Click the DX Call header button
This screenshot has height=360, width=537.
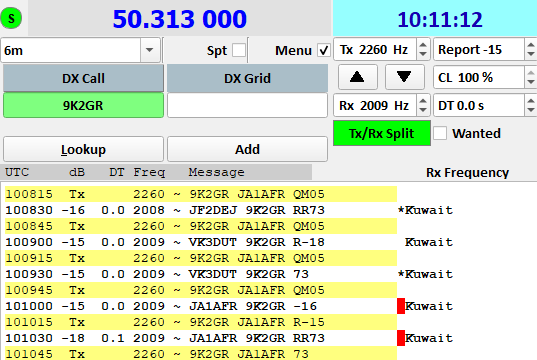pos(83,78)
